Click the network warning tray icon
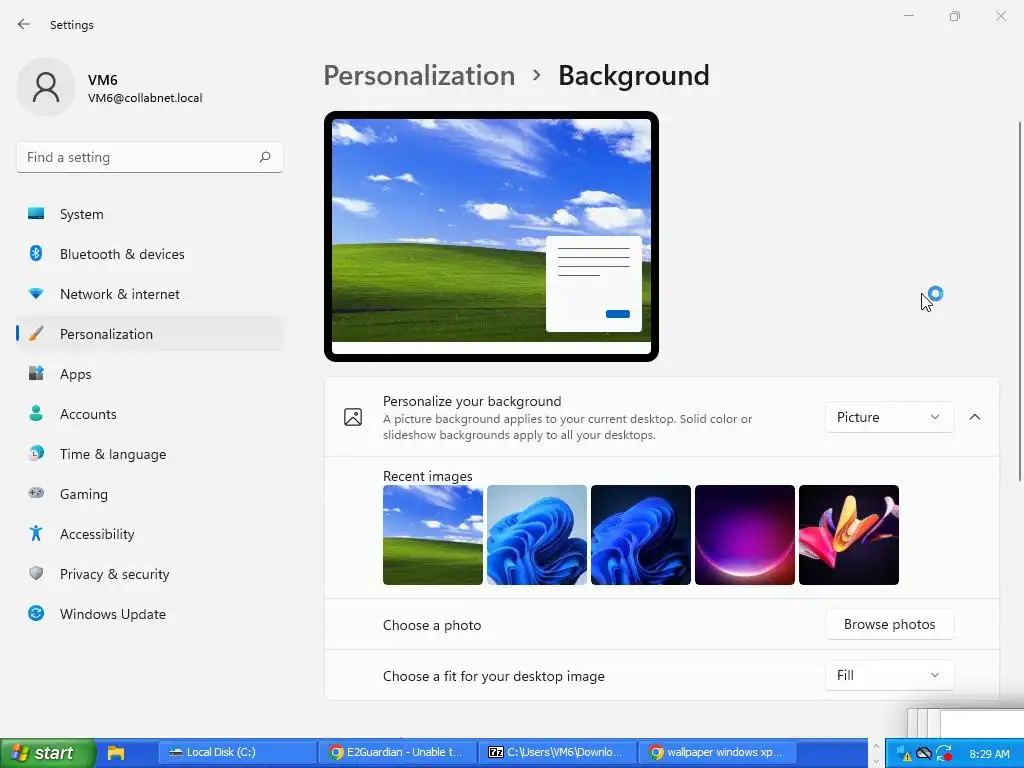This screenshot has height=768, width=1024. (904, 754)
